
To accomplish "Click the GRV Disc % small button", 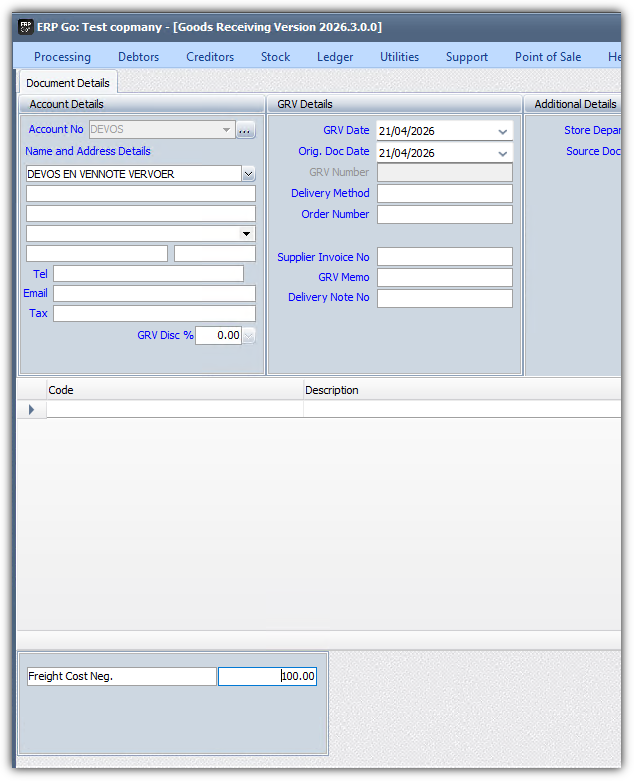I will pos(249,336).
